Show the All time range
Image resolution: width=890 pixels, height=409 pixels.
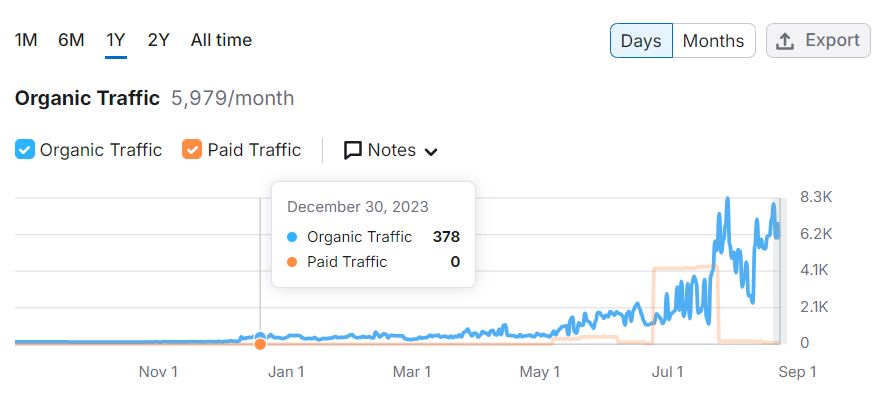(221, 40)
